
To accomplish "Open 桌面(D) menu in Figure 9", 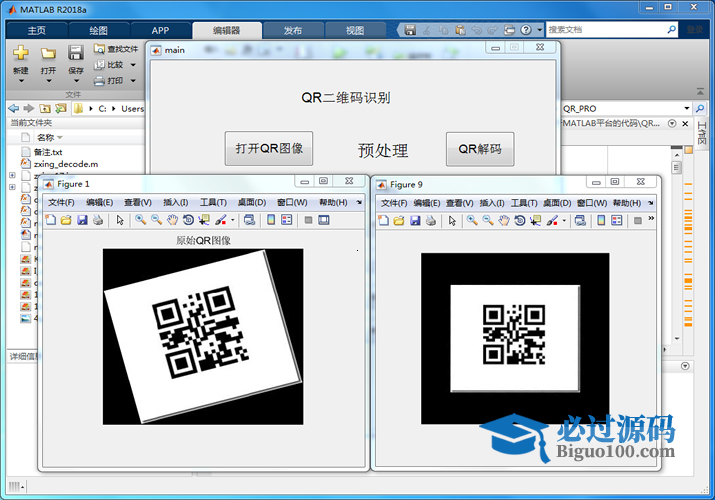I will (557, 203).
